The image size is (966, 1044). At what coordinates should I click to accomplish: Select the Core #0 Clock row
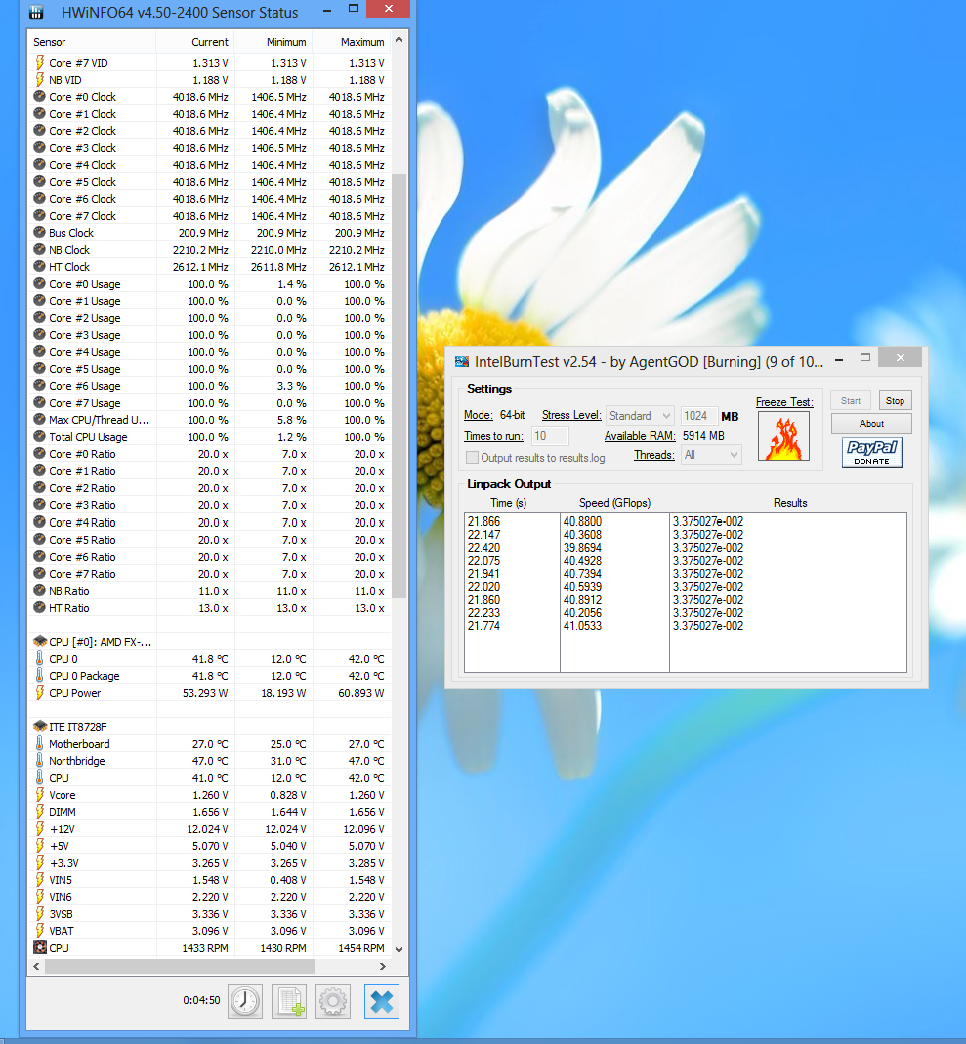pyautogui.click(x=209, y=97)
